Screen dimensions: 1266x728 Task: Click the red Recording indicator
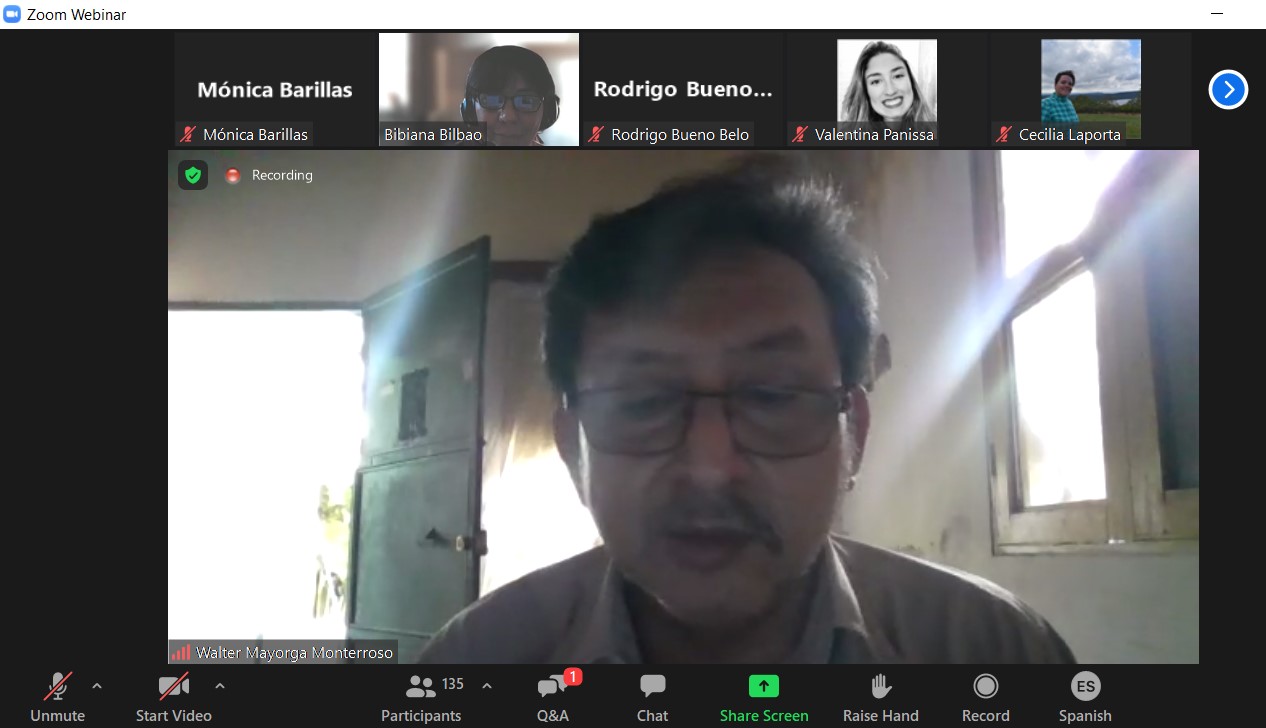(x=233, y=175)
